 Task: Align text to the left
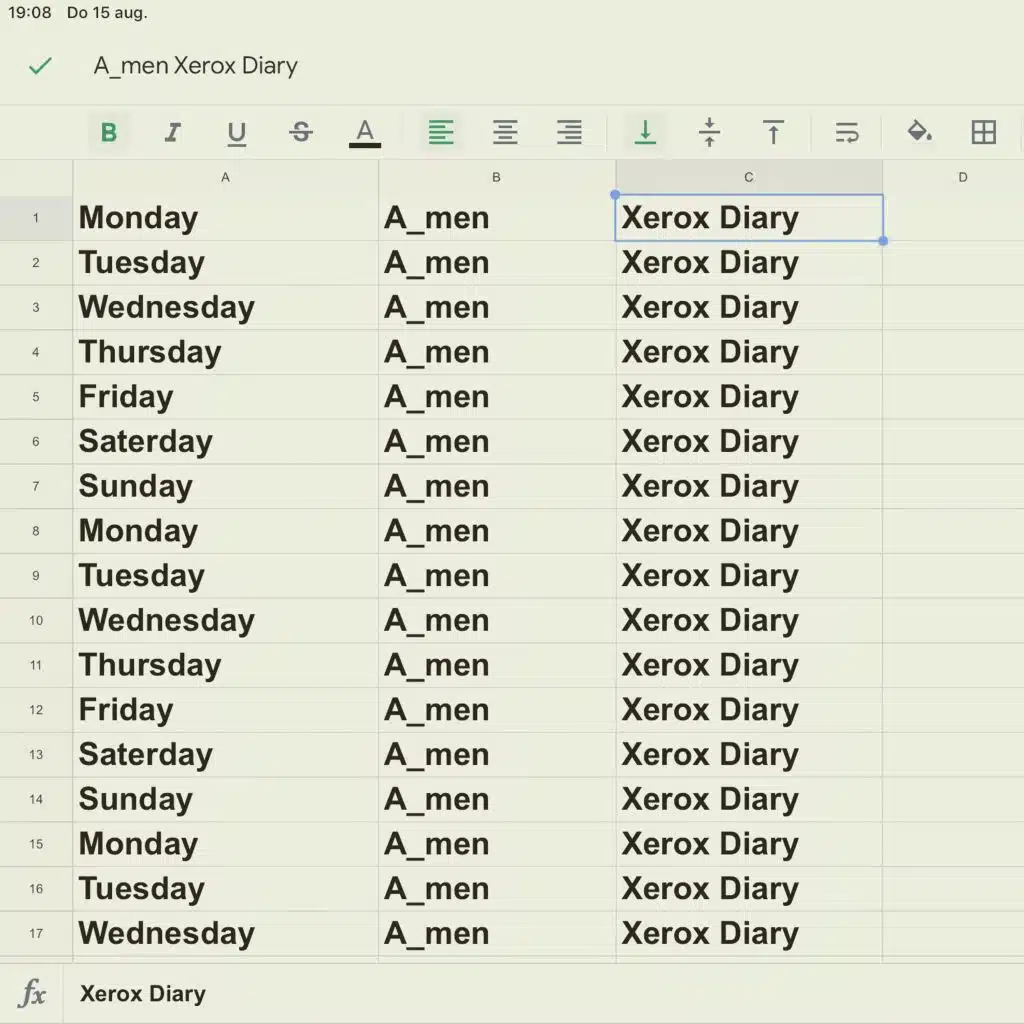441,133
